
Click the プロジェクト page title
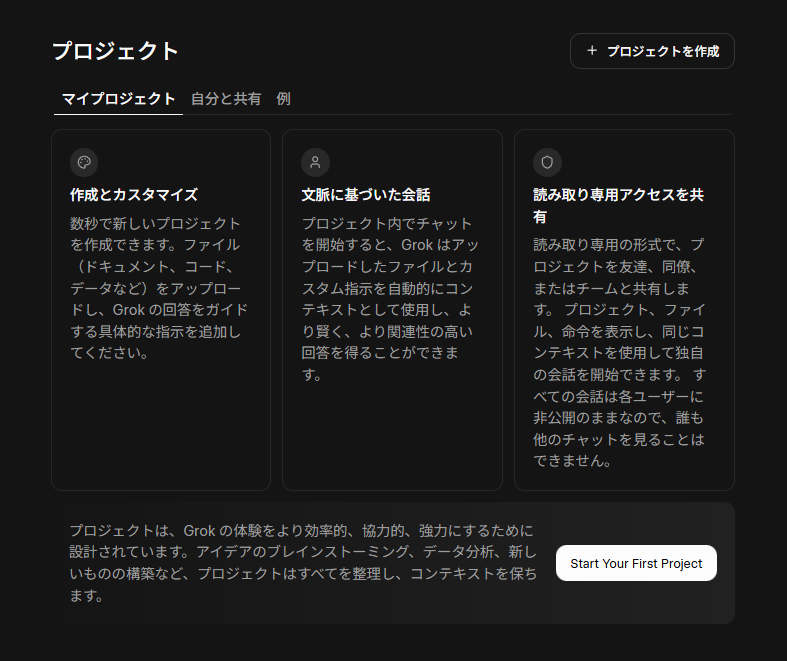point(115,51)
